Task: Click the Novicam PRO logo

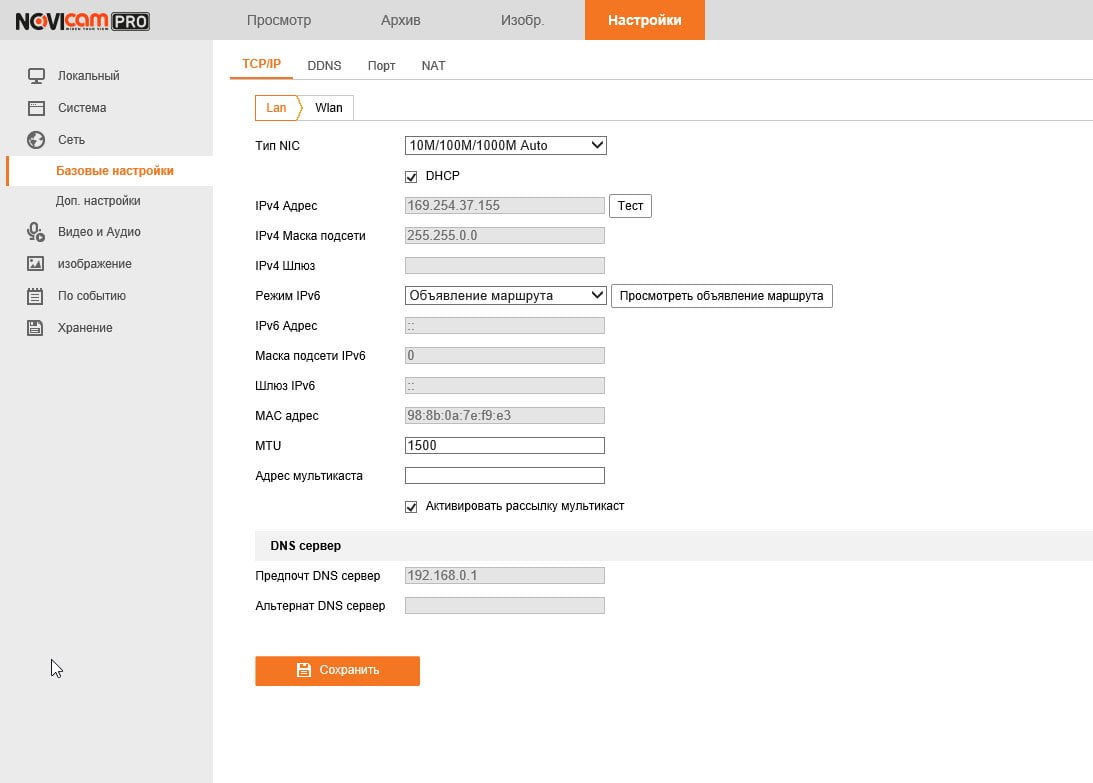Action: point(82,21)
